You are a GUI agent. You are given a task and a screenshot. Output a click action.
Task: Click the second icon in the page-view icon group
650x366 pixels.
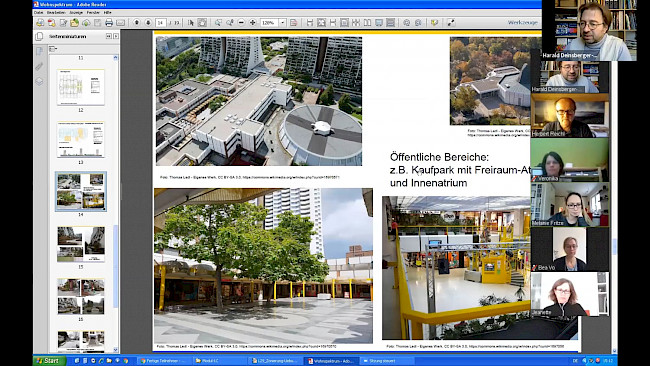321,23
